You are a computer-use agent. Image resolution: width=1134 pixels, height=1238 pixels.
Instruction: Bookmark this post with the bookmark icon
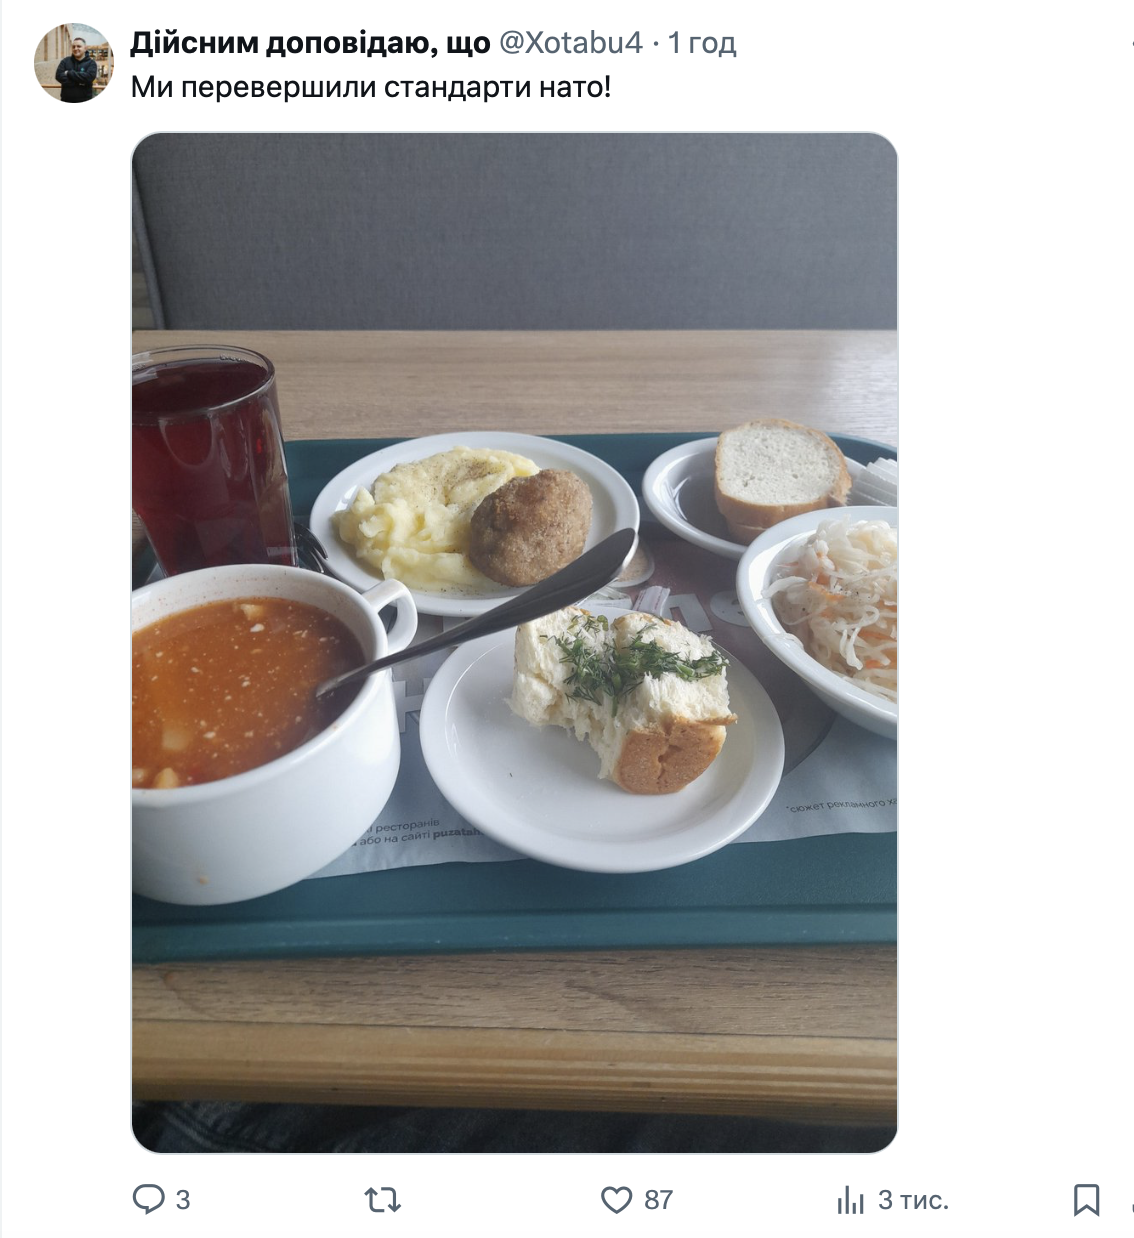click(1086, 1199)
